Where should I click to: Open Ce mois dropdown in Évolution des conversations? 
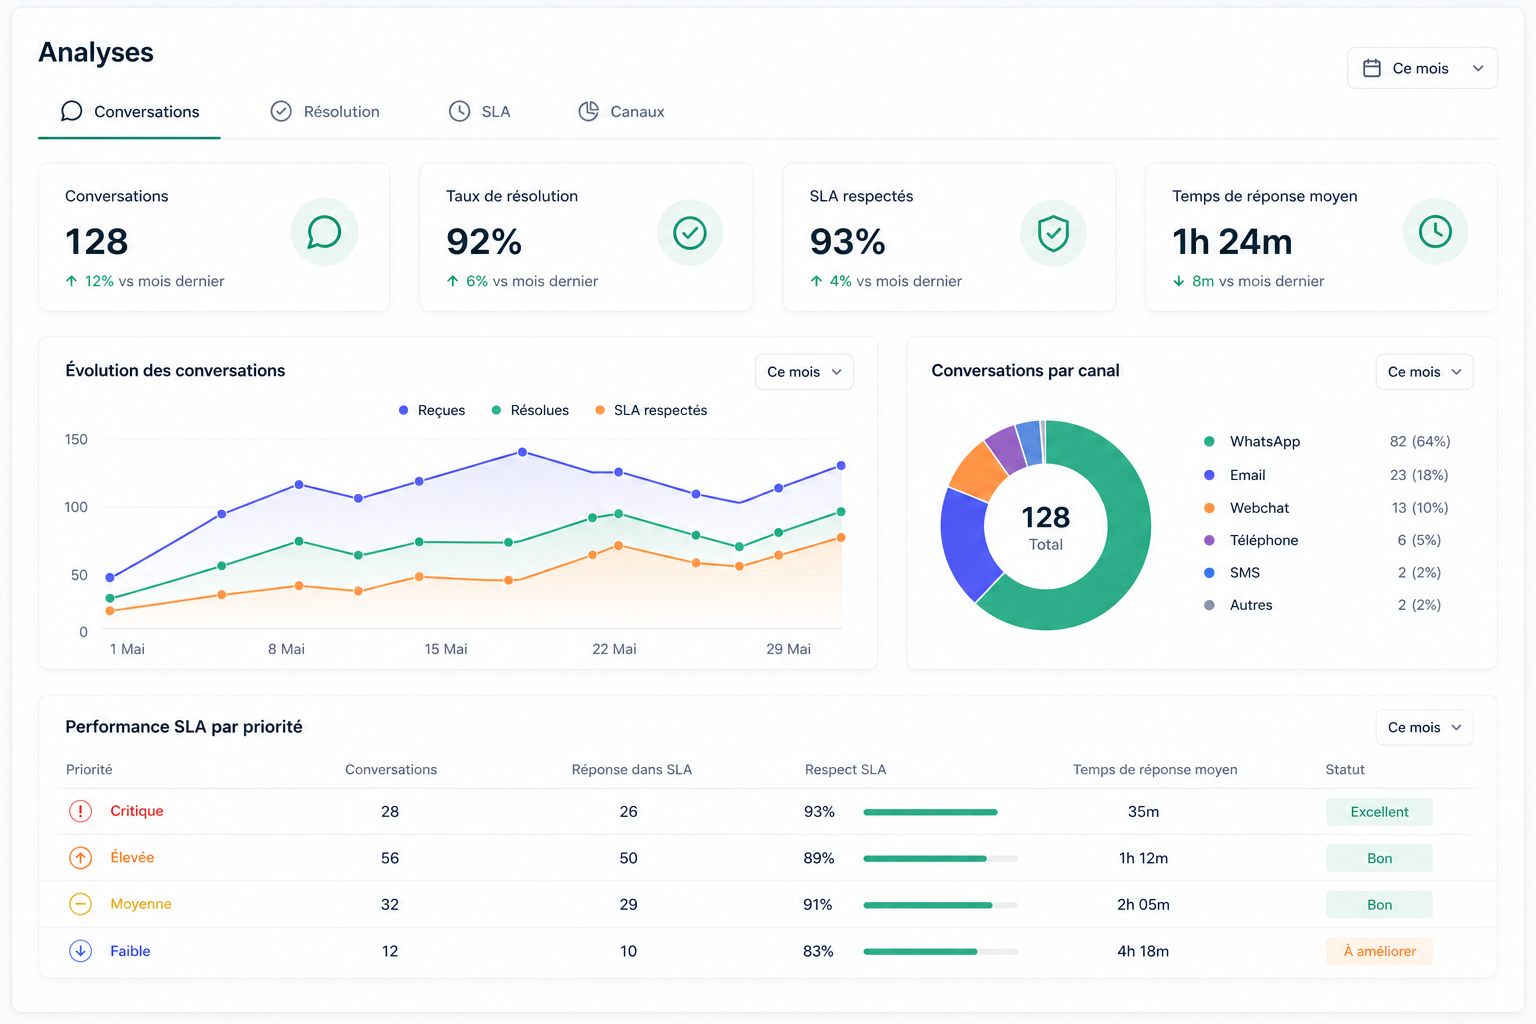(804, 372)
